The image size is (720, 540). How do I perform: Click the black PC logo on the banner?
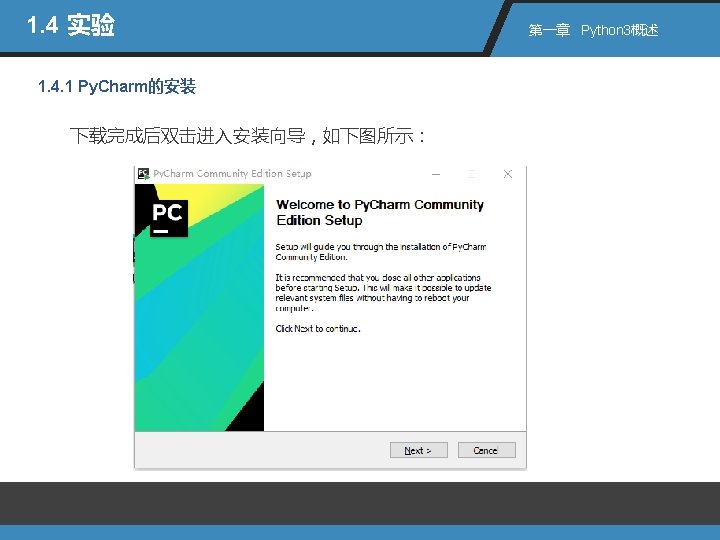click(169, 218)
